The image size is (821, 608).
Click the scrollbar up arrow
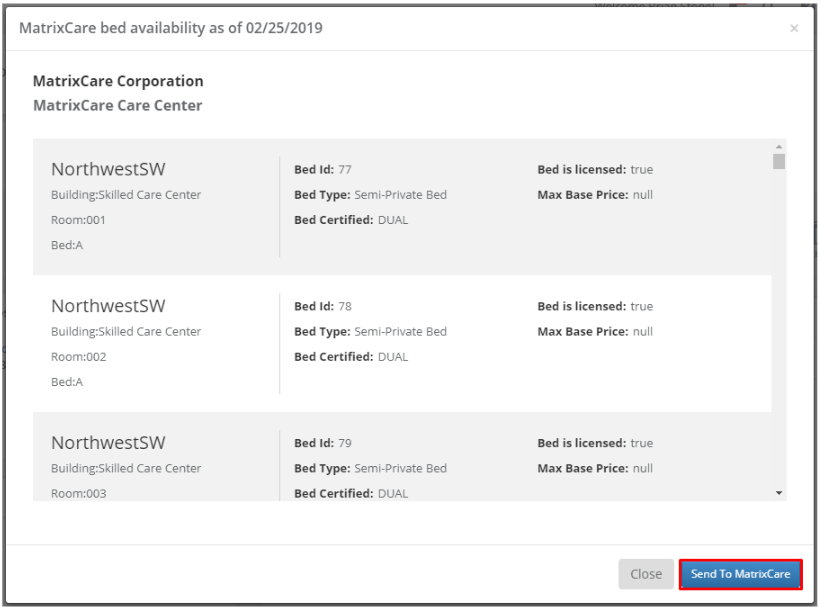pyautogui.click(x=779, y=147)
